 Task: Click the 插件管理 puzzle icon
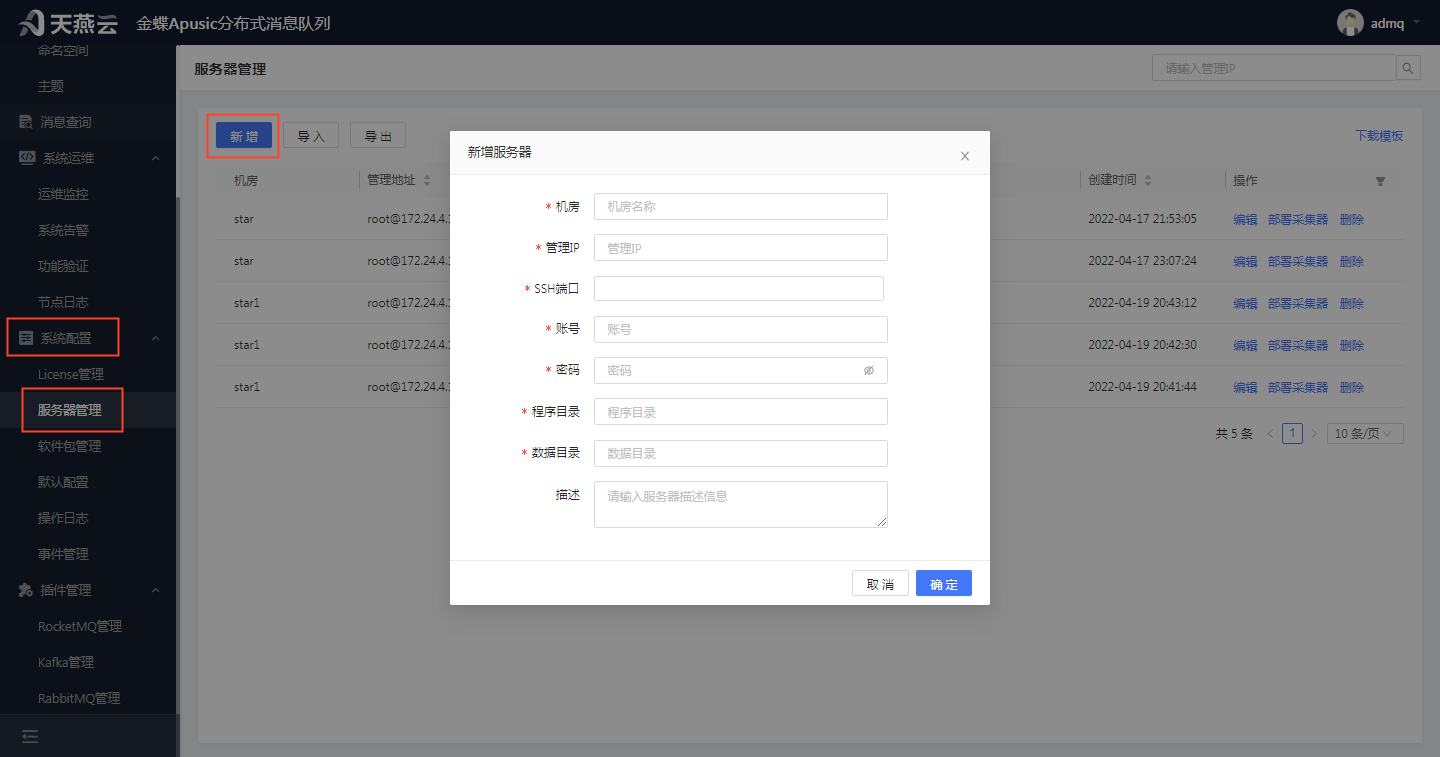(x=26, y=590)
